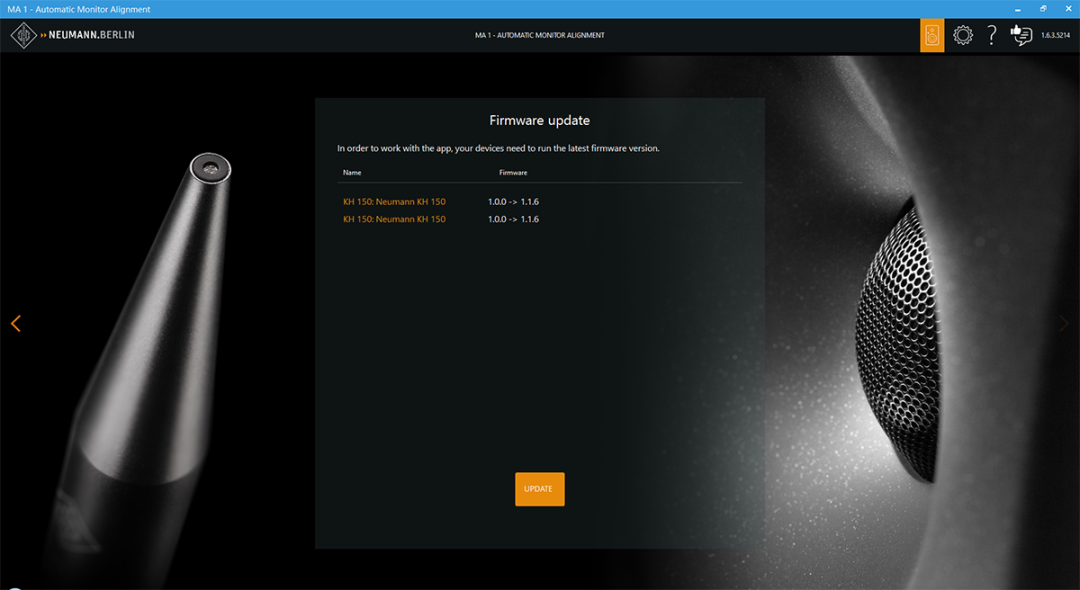
Task: Click the NEUMANN.BERLIN wordmark
Action: (x=91, y=35)
